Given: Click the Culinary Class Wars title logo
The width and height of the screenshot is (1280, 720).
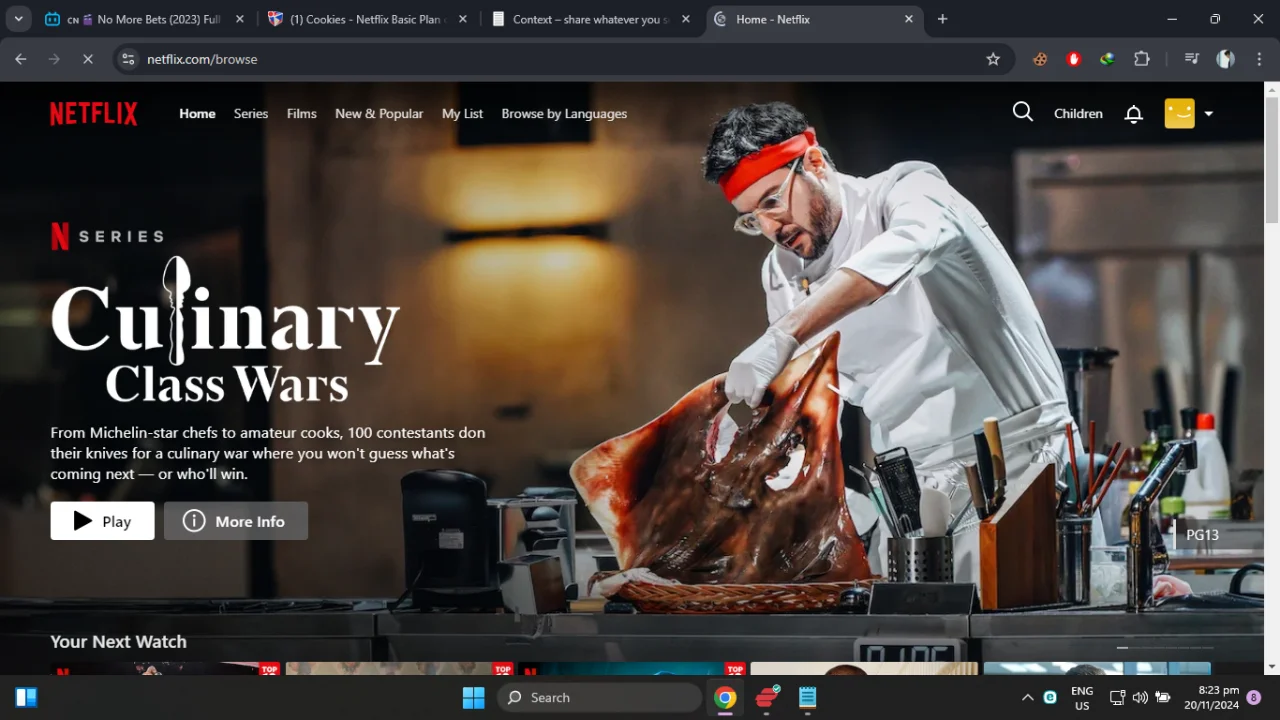Looking at the screenshot, I should (225, 330).
